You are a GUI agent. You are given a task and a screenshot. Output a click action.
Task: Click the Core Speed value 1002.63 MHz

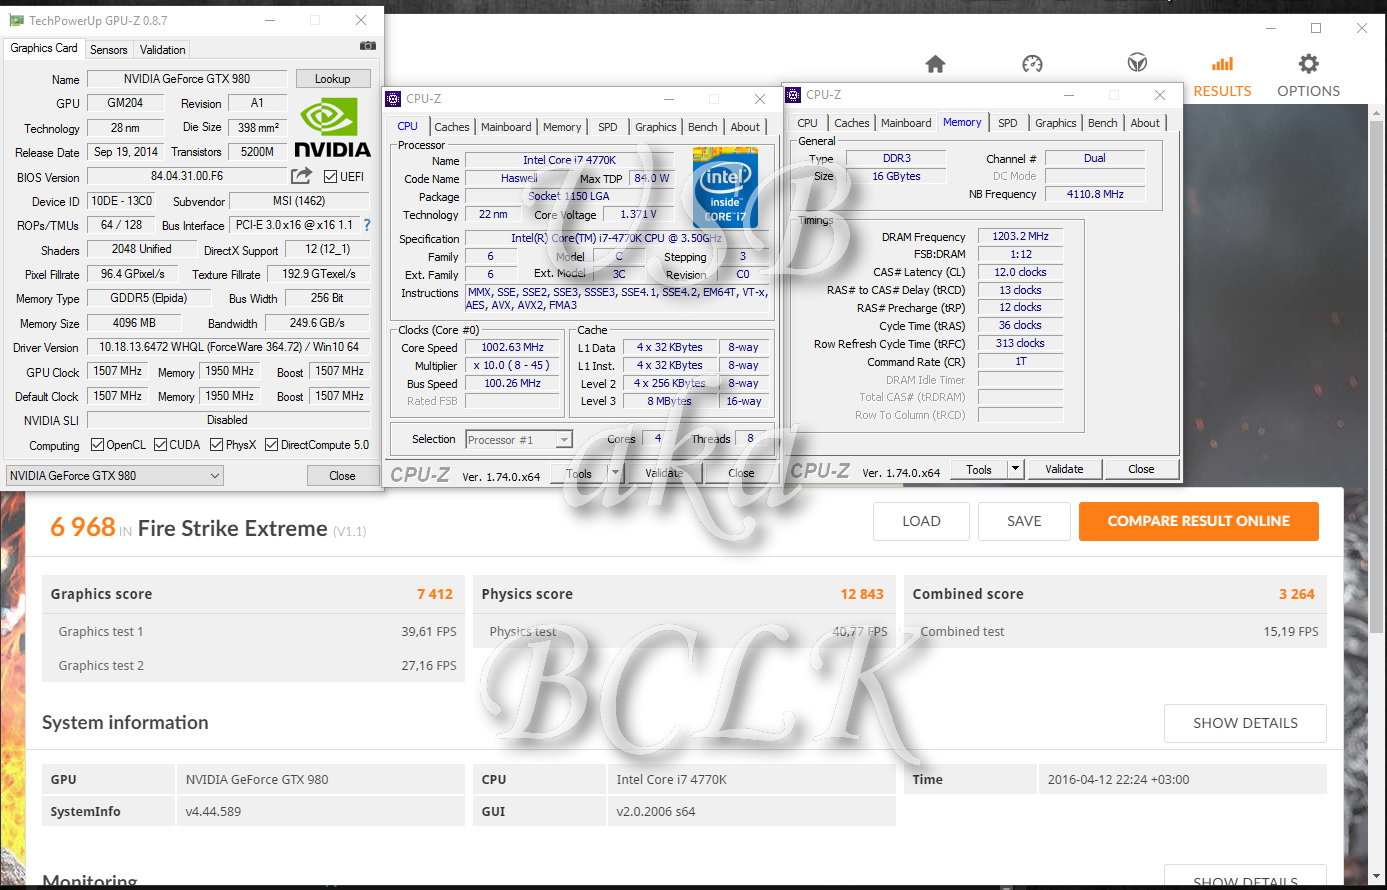pyautogui.click(x=512, y=347)
